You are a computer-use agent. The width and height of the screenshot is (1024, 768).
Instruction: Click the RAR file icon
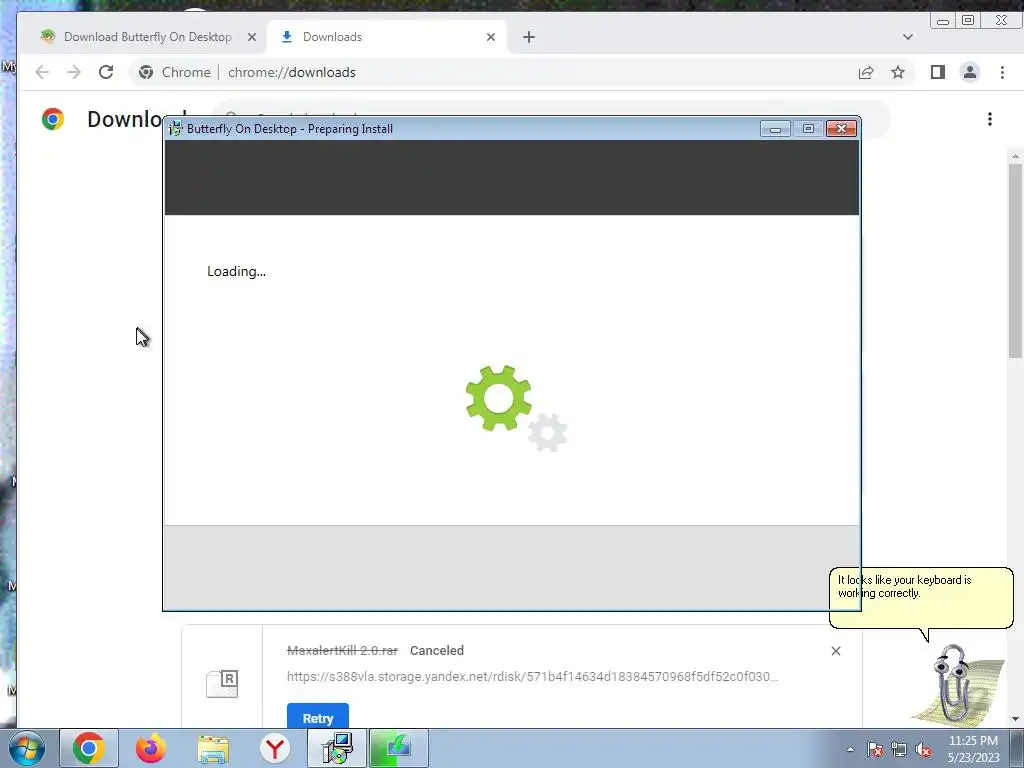(x=222, y=683)
